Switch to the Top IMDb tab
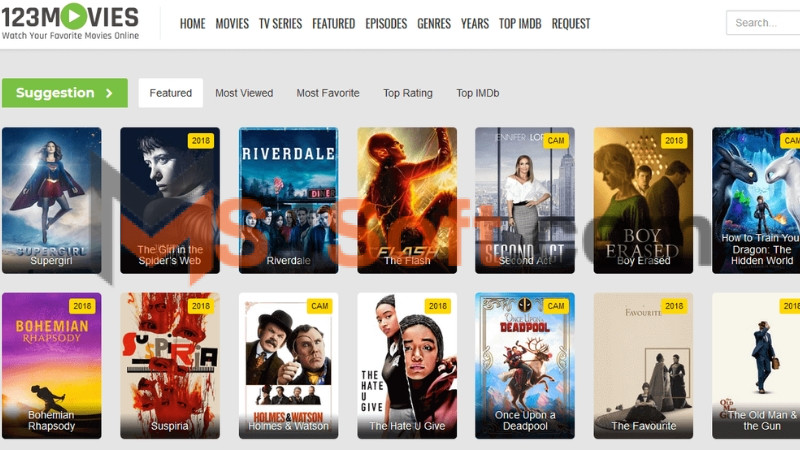The image size is (800, 450). click(478, 93)
